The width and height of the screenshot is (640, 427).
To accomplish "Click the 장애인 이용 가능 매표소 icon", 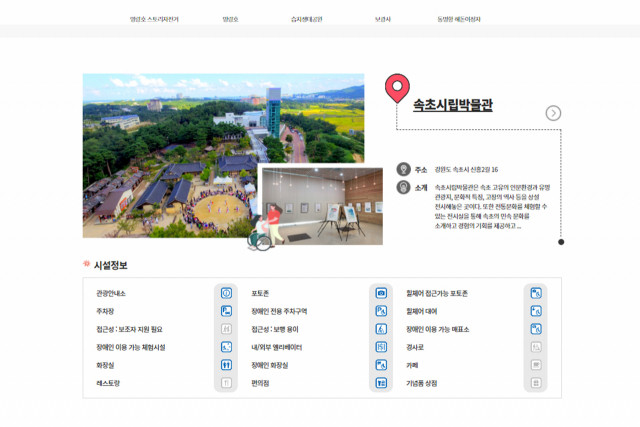I will pos(536,329).
